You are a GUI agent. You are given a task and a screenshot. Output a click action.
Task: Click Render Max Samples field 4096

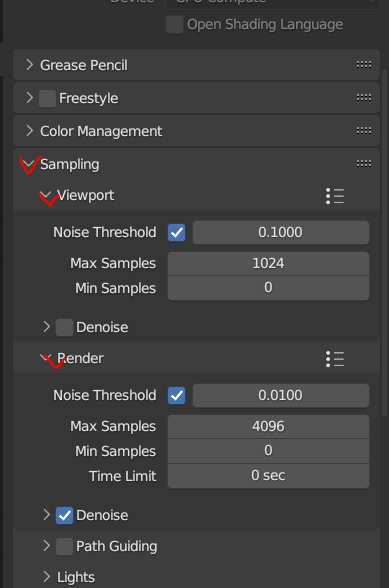point(269,426)
